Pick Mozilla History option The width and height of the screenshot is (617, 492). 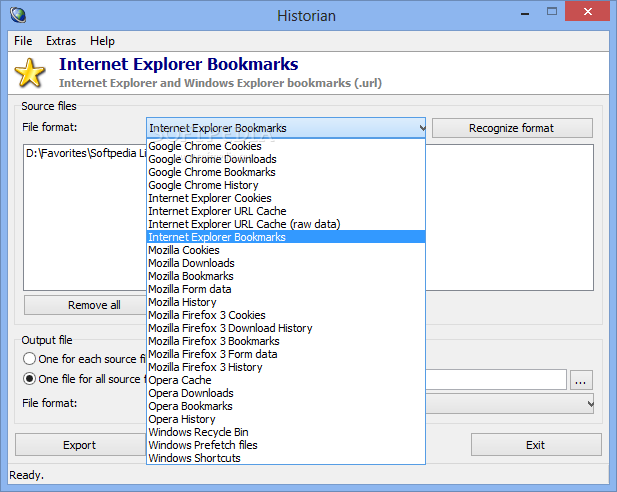pos(286,302)
